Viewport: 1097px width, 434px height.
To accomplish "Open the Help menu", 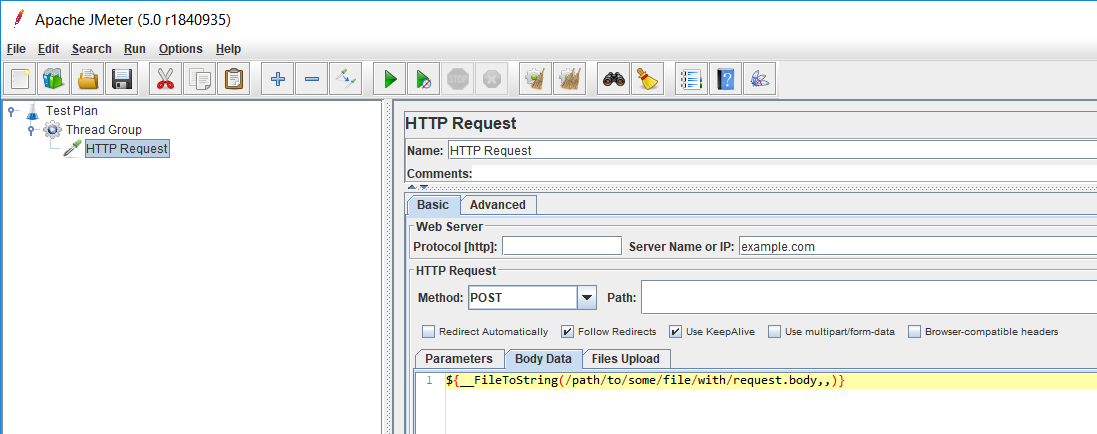I will click(228, 49).
